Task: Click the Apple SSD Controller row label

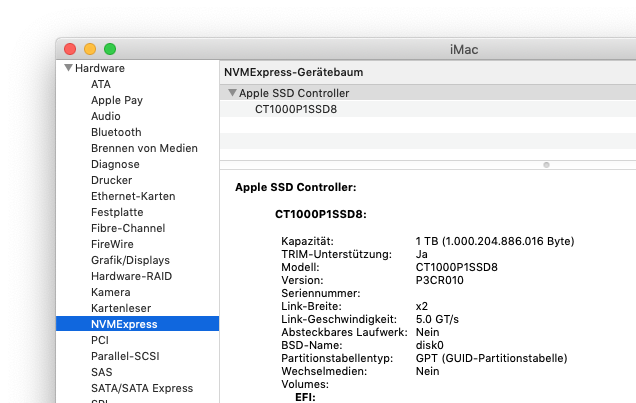Action: [294, 93]
